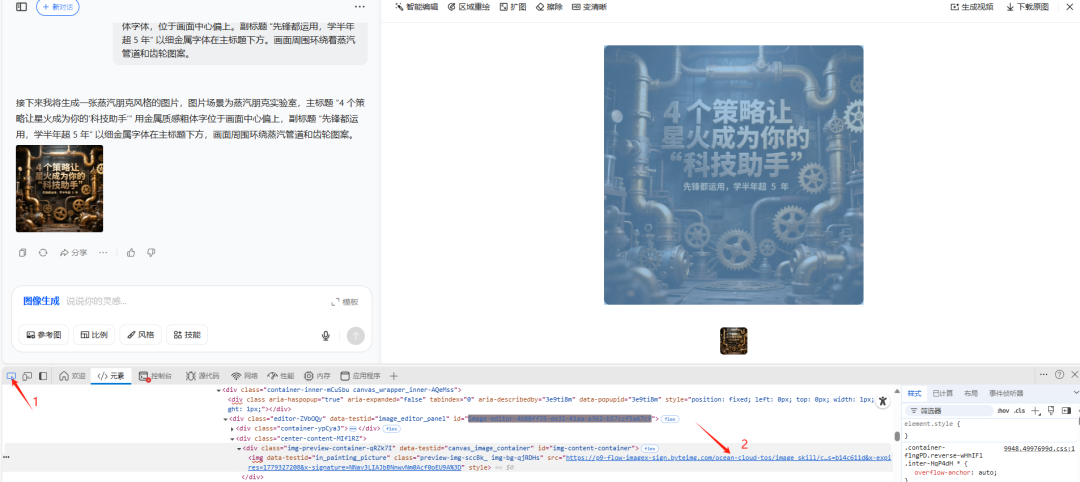Copy the assistant response

pyautogui.click(x=23, y=253)
